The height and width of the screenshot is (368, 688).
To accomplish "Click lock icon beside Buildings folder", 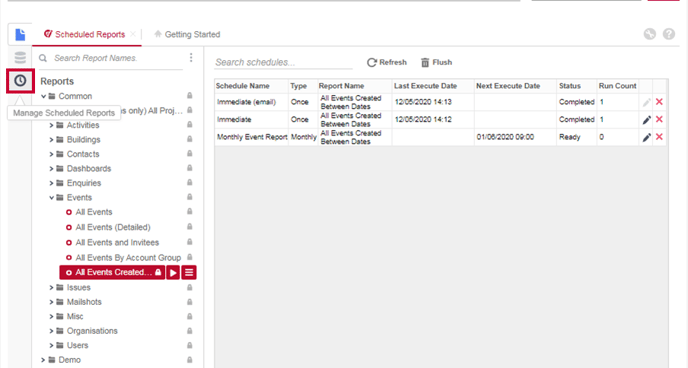I will point(190,139).
